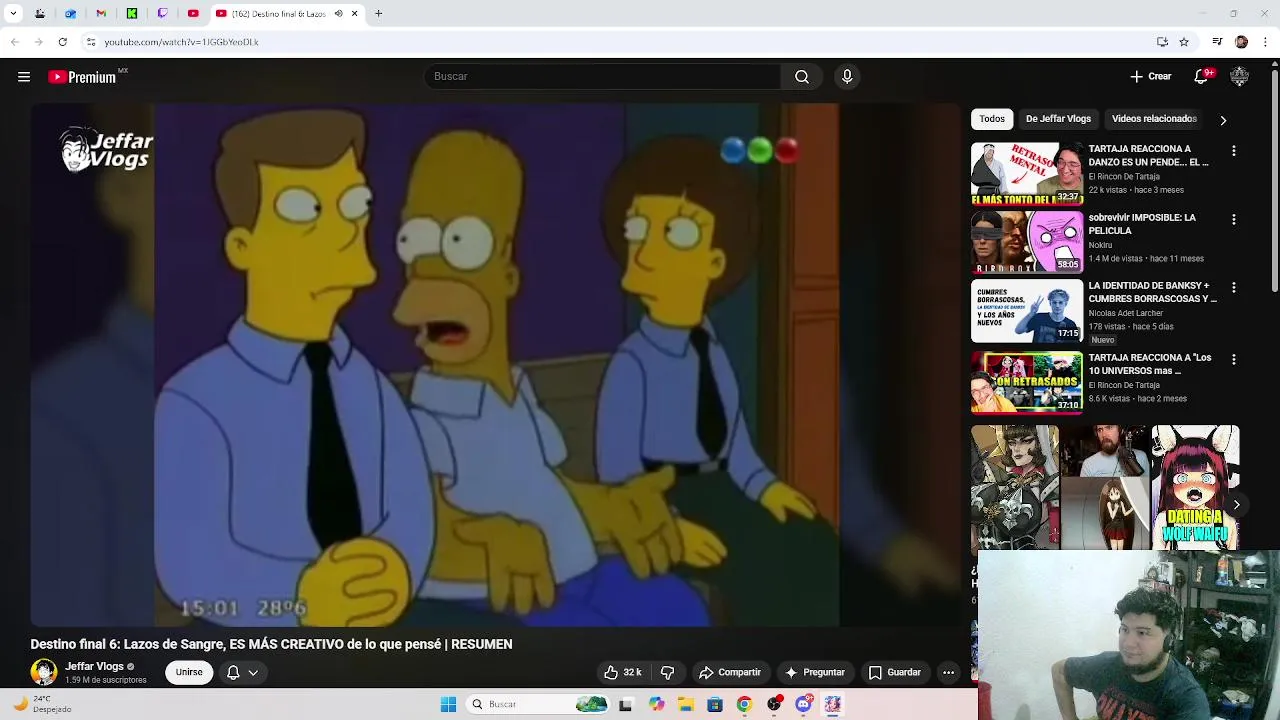Reload the page with the refresh icon
Image resolution: width=1280 pixels, height=720 pixels.
tap(62, 42)
